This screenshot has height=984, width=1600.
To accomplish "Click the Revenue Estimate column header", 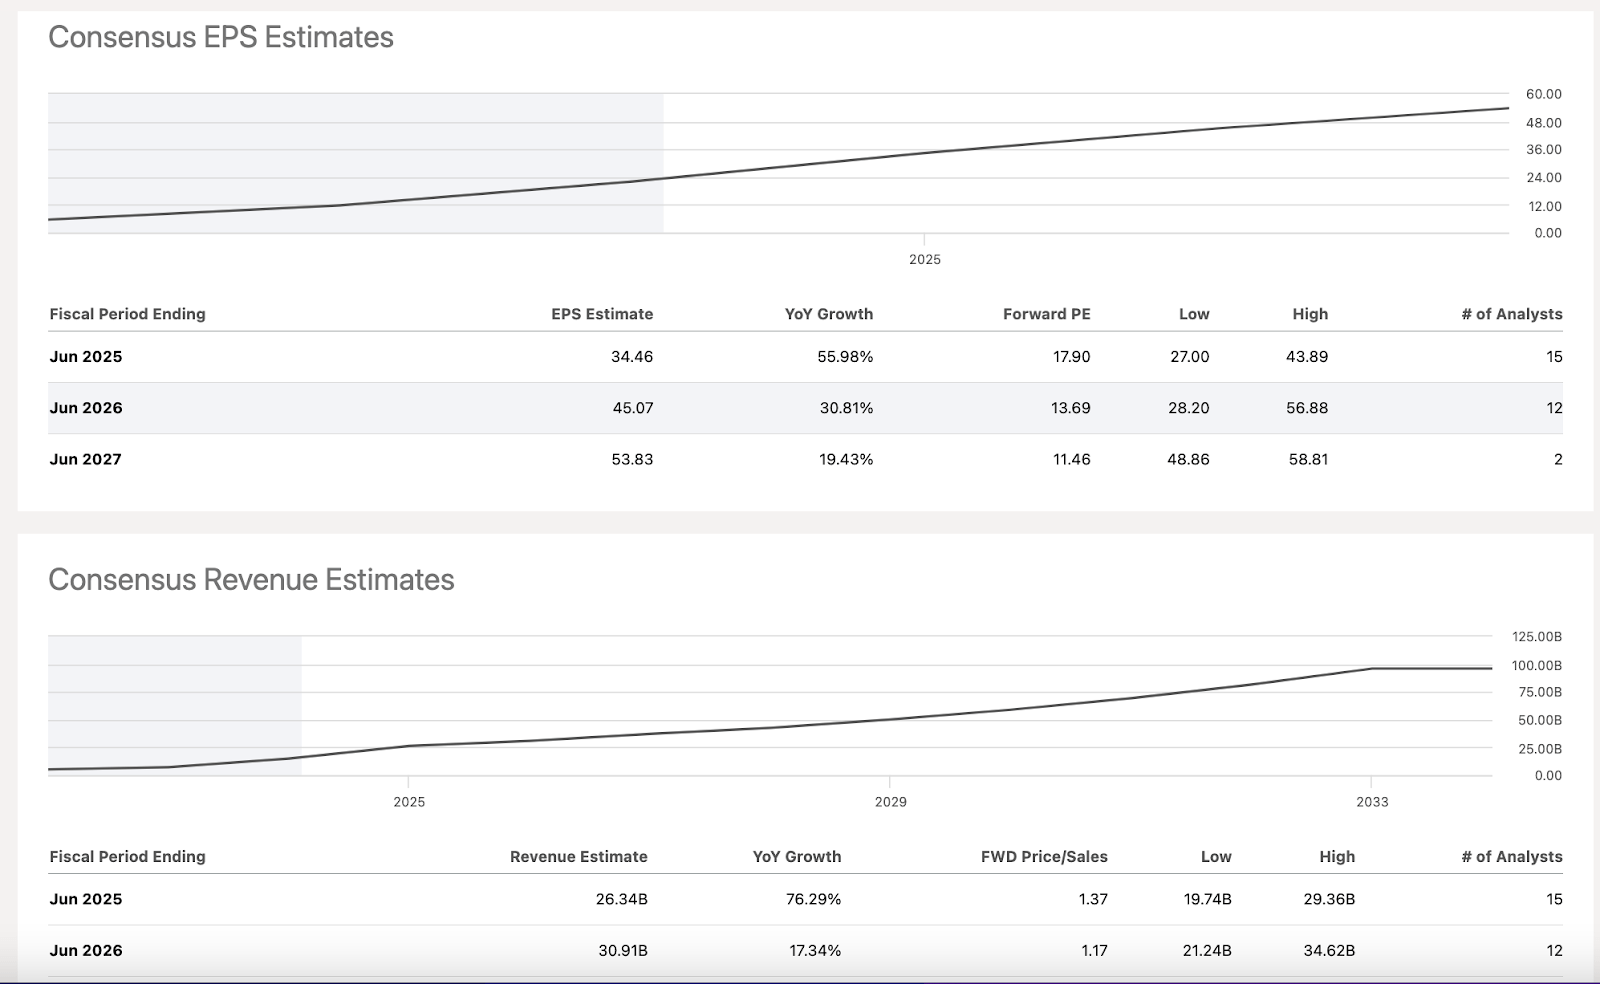I will tap(578, 857).
